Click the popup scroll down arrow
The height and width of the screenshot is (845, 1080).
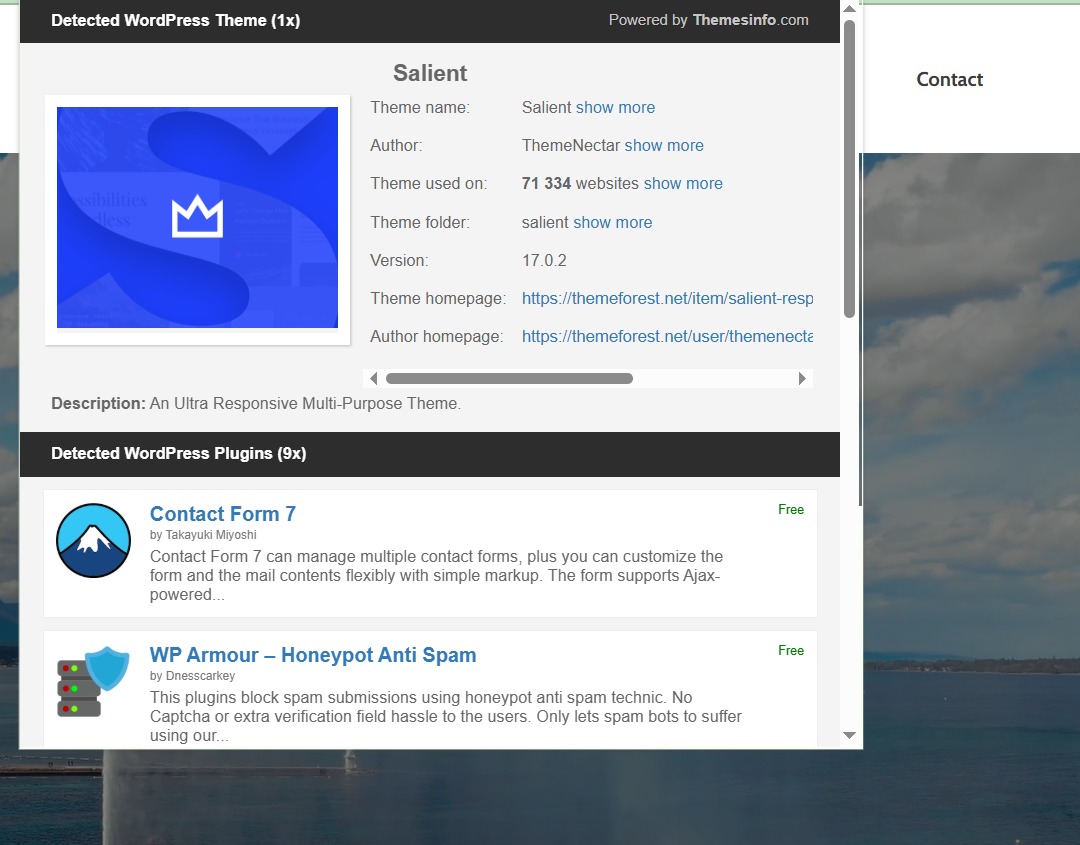tap(849, 736)
